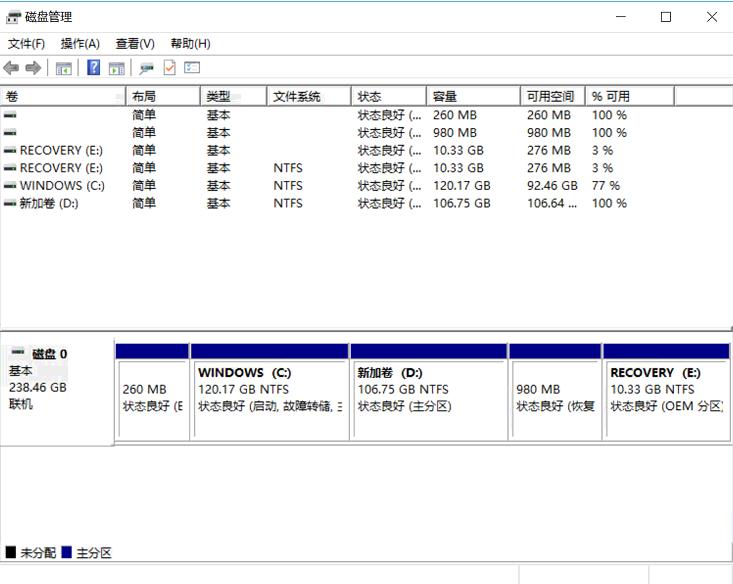This screenshot has height=584, width=733.
Task: Open the blue Help question-mark icon
Action: [x=93, y=68]
